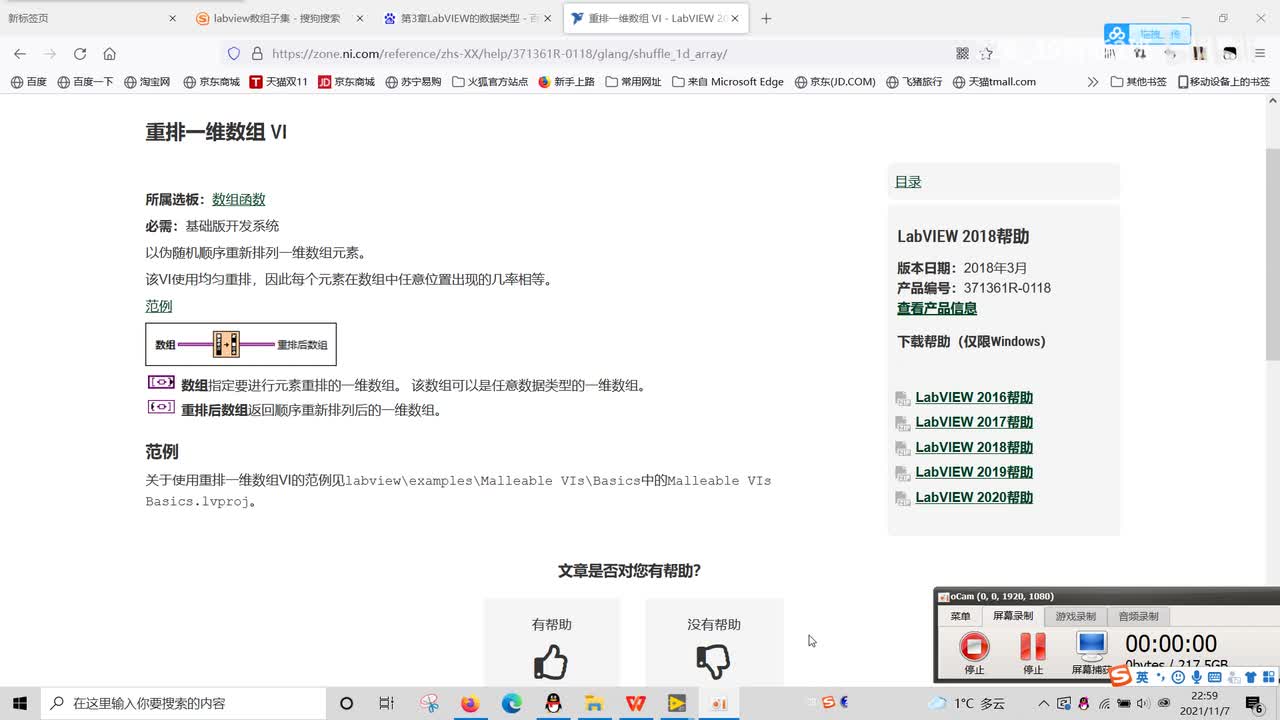
Task: Open the 百度 bookmark
Action: pos(29,82)
